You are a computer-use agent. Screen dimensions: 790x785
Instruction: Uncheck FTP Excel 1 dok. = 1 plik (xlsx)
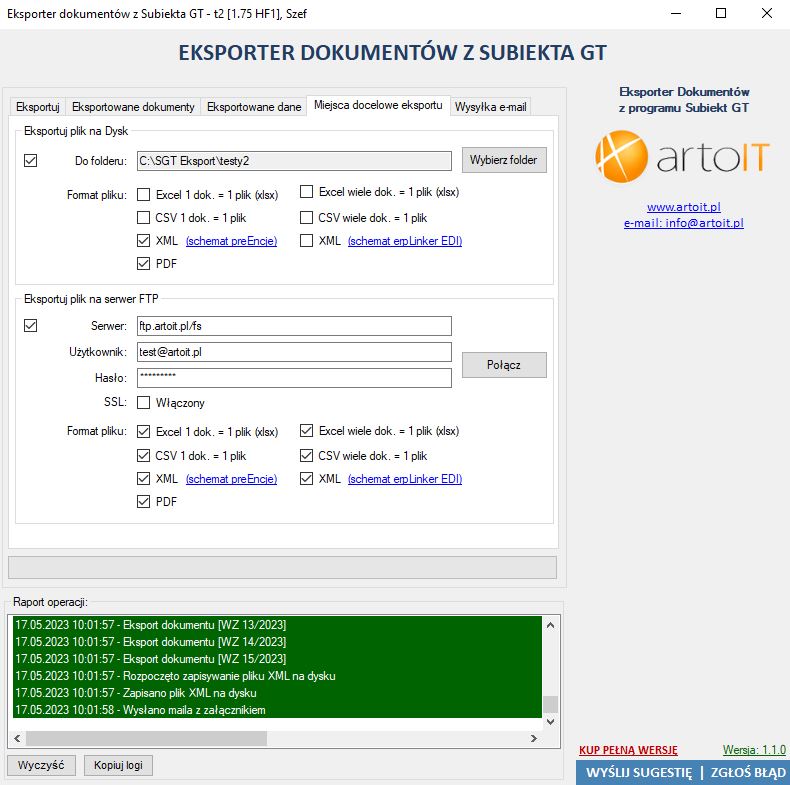point(144,431)
